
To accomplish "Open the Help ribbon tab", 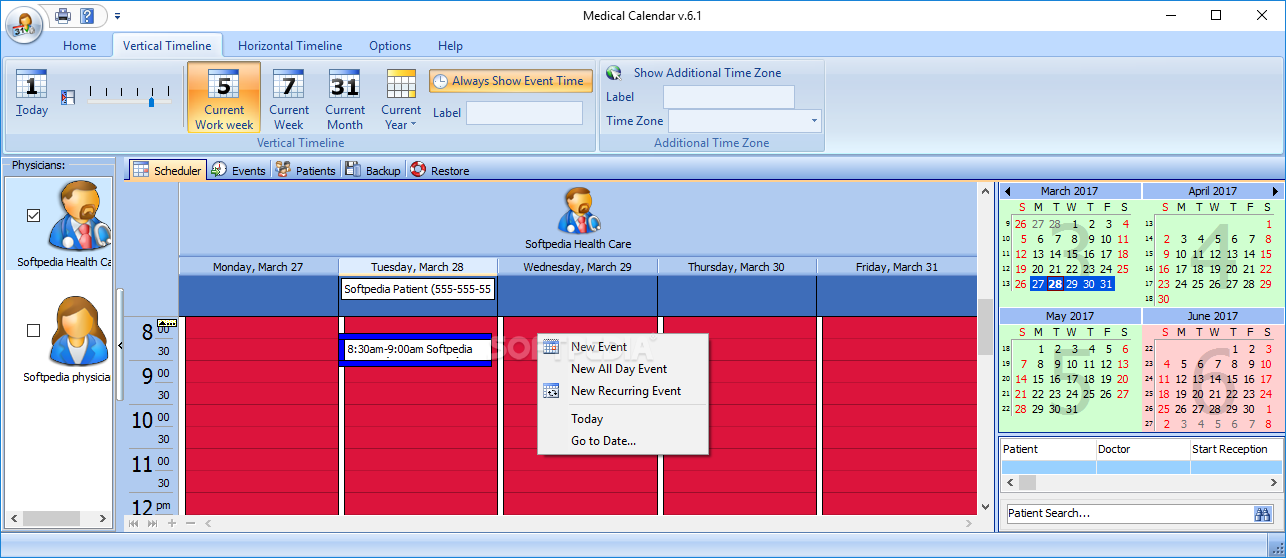I will coord(451,45).
